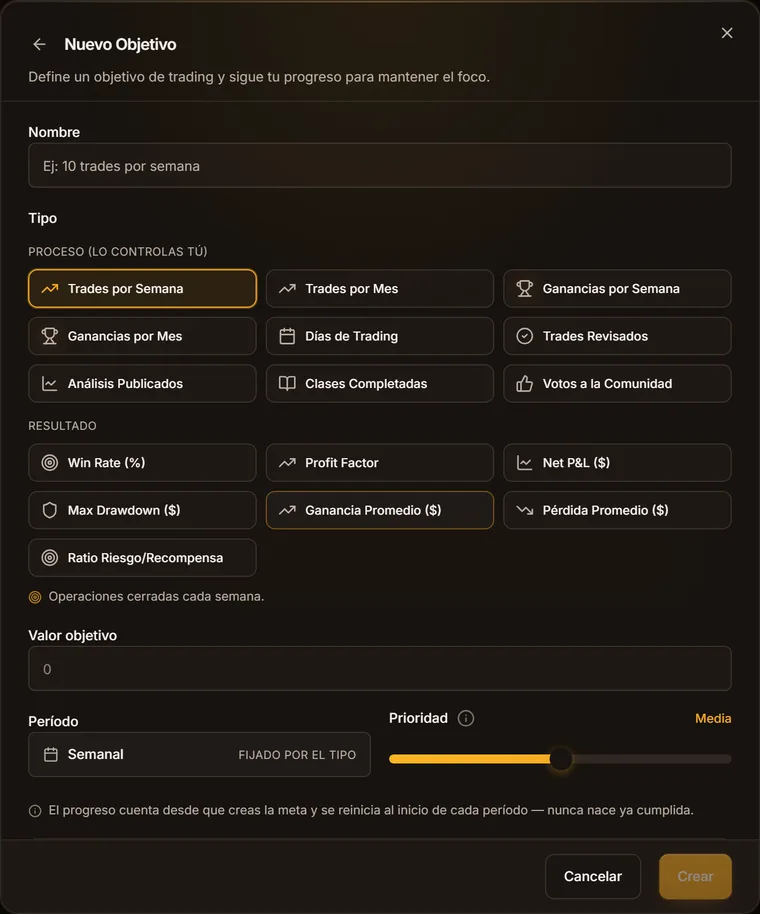Click the trophy icon on Ganancias por Semana
This screenshot has width=760, height=914.
click(525, 289)
